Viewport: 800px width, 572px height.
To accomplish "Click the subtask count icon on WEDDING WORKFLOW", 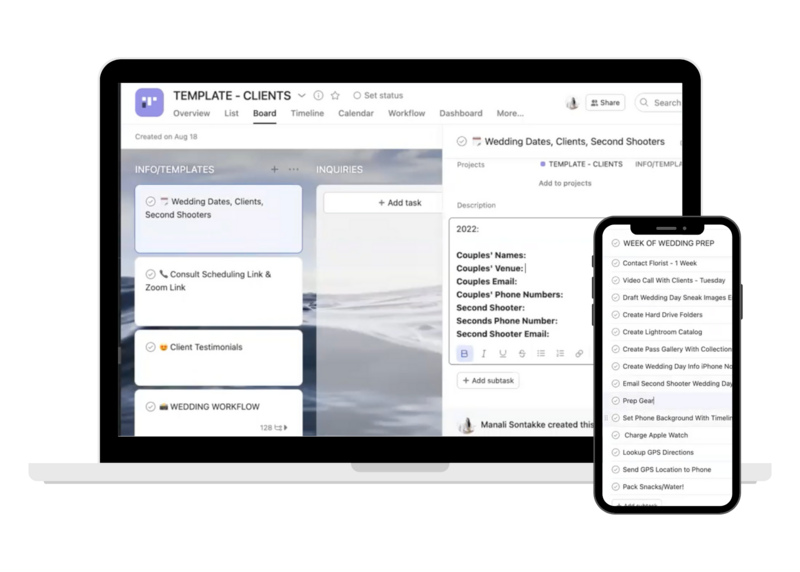I will pyautogui.click(x=278, y=428).
